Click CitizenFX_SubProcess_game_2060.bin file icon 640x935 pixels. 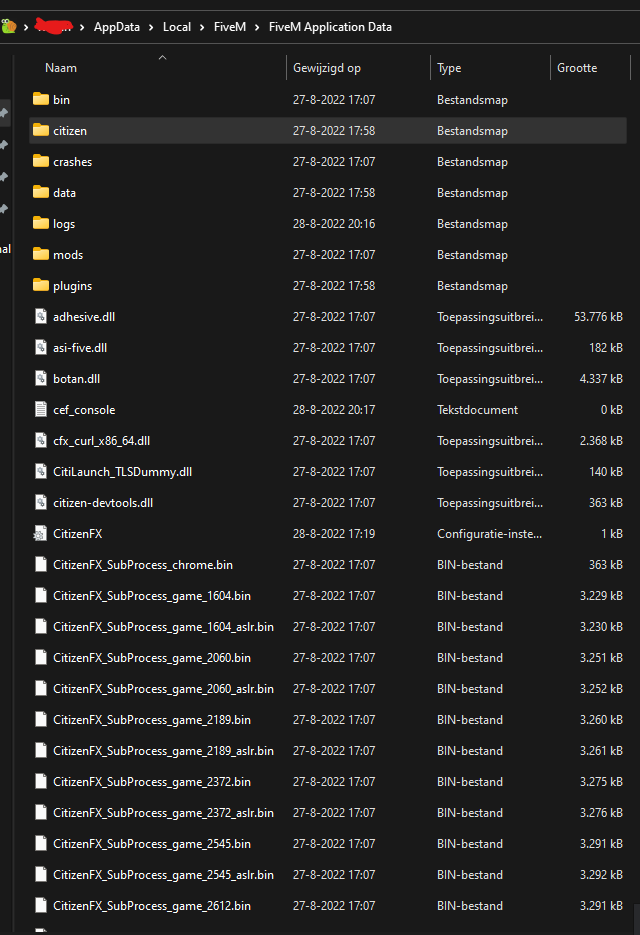[x=41, y=657]
